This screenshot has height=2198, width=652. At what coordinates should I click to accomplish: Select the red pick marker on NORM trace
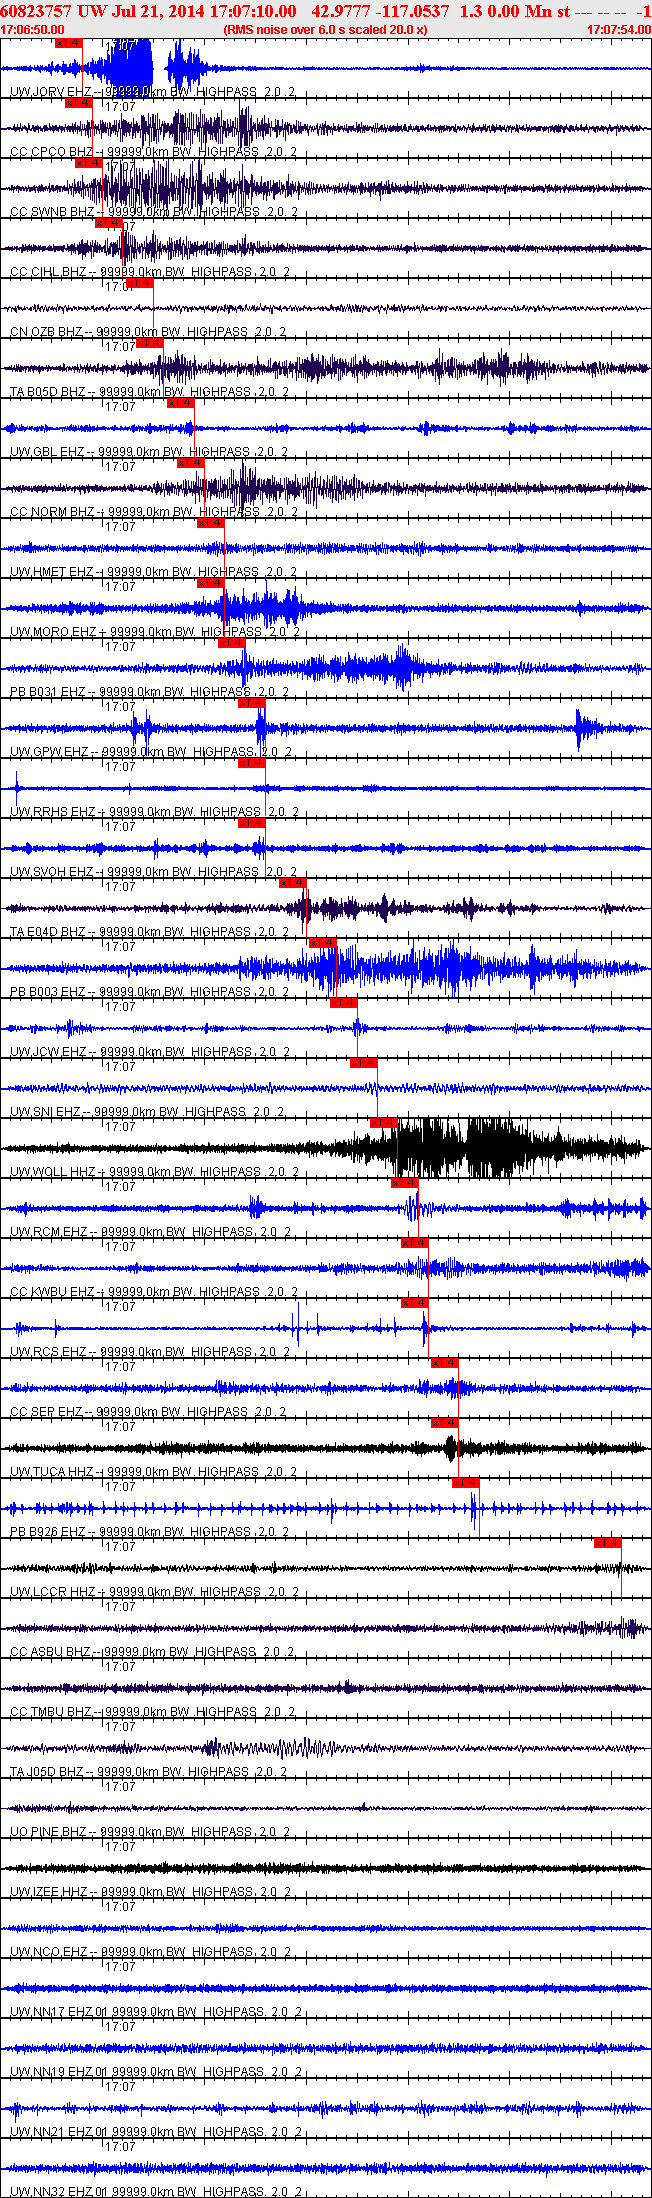click(x=190, y=463)
